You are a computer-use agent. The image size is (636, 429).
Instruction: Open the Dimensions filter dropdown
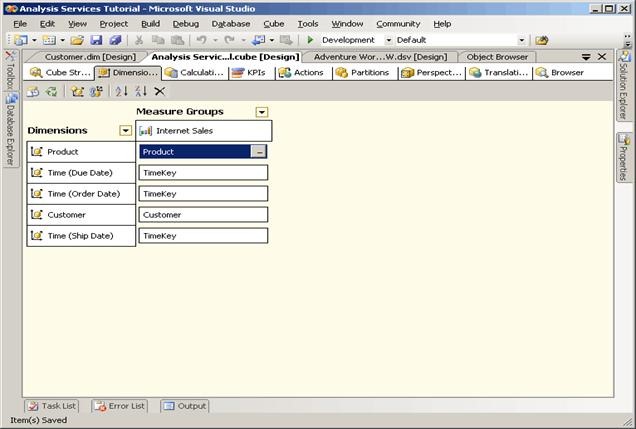tap(125, 130)
